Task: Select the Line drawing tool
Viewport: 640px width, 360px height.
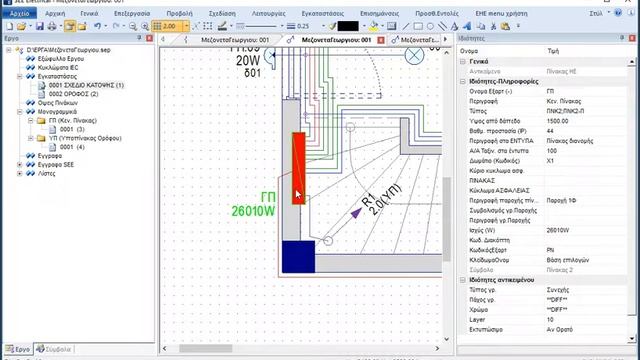Action: (x=406, y=27)
